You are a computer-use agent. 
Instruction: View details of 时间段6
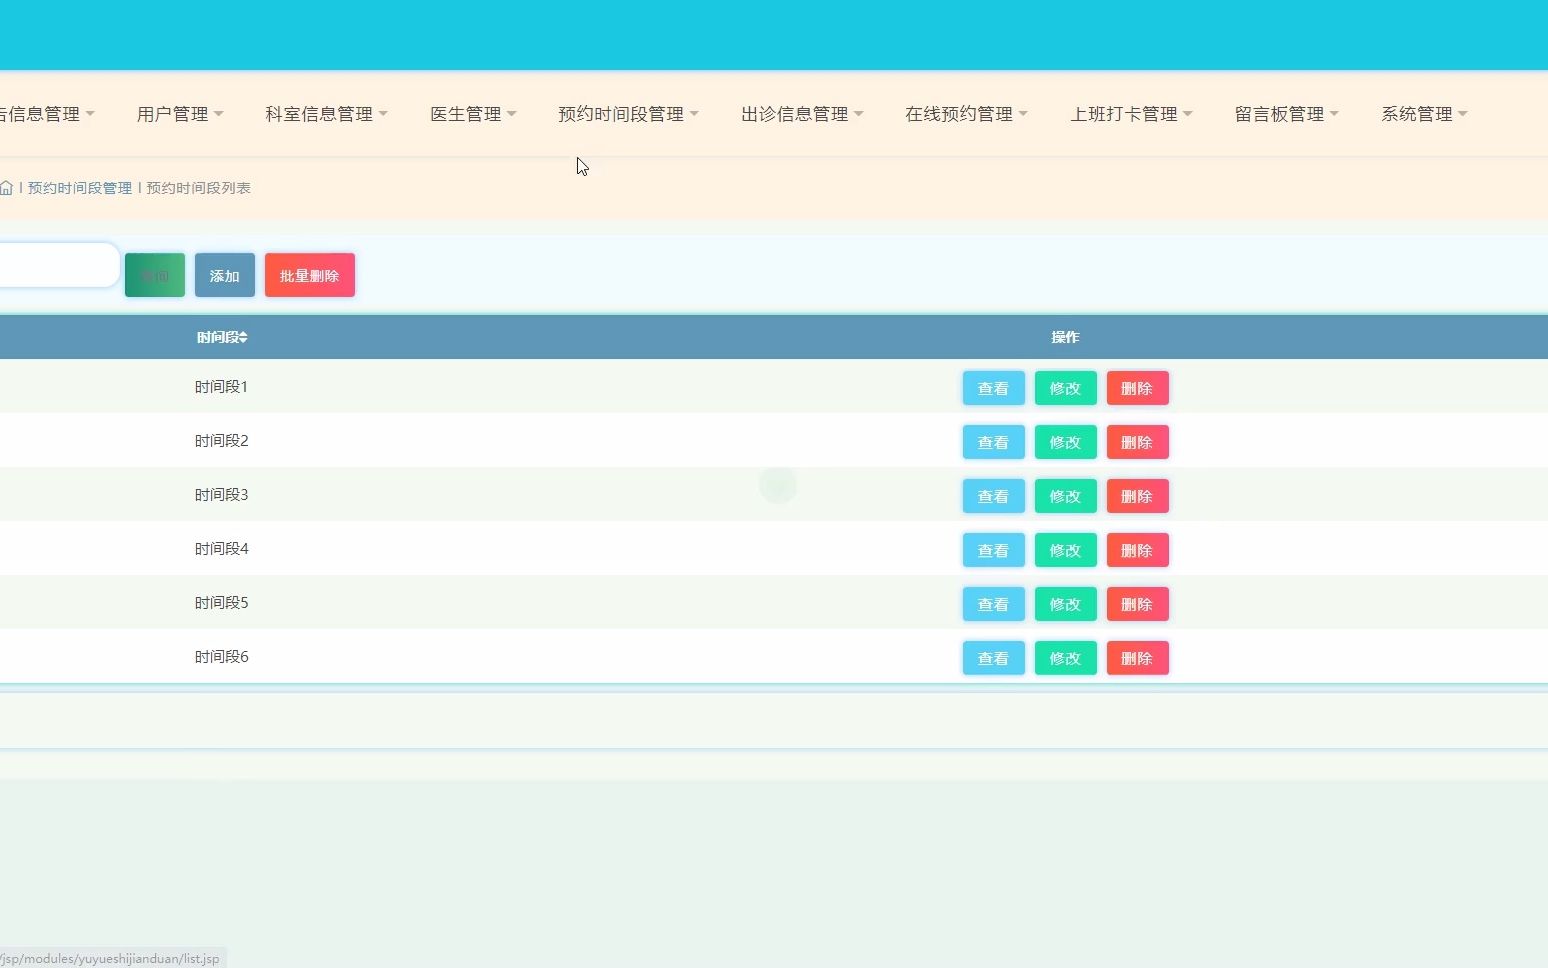coord(994,658)
